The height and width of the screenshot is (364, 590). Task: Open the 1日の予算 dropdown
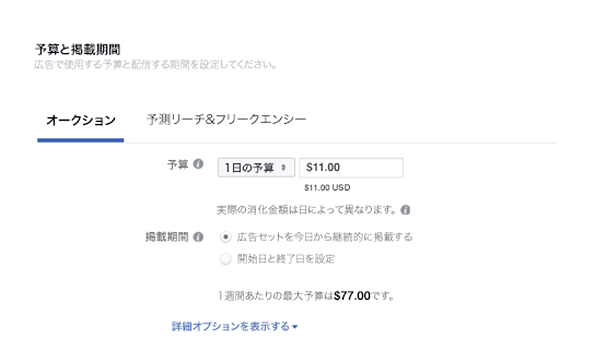pyautogui.click(x=256, y=168)
